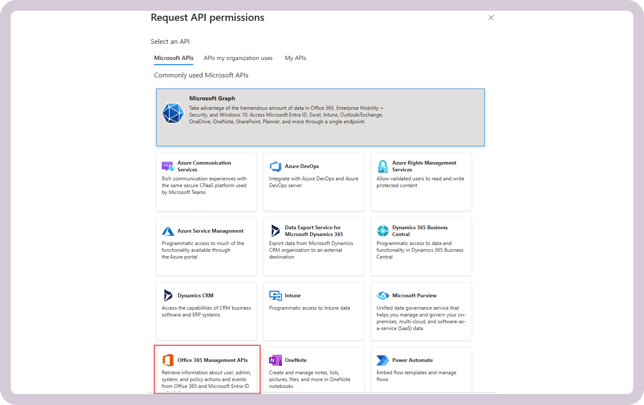The width and height of the screenshot is (644, 405).
Task: Choose the Azure Communication Services title
Action: pyautogui.click(x=204, y=166)
